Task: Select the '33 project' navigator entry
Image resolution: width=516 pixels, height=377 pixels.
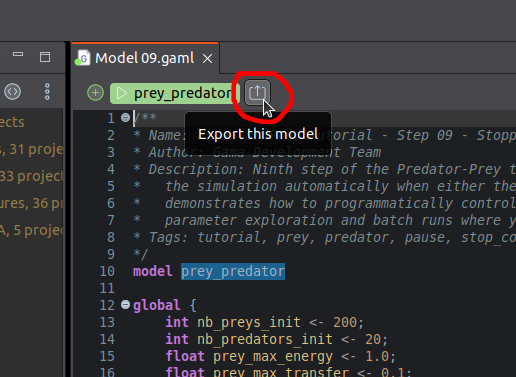Action: coord(31,176)
